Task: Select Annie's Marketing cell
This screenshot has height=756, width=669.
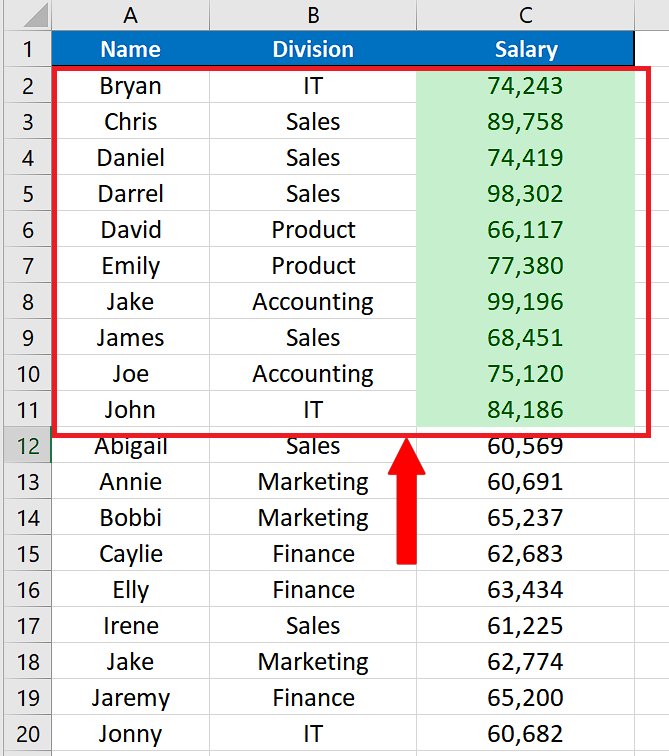Action: [x=313, y=481]
